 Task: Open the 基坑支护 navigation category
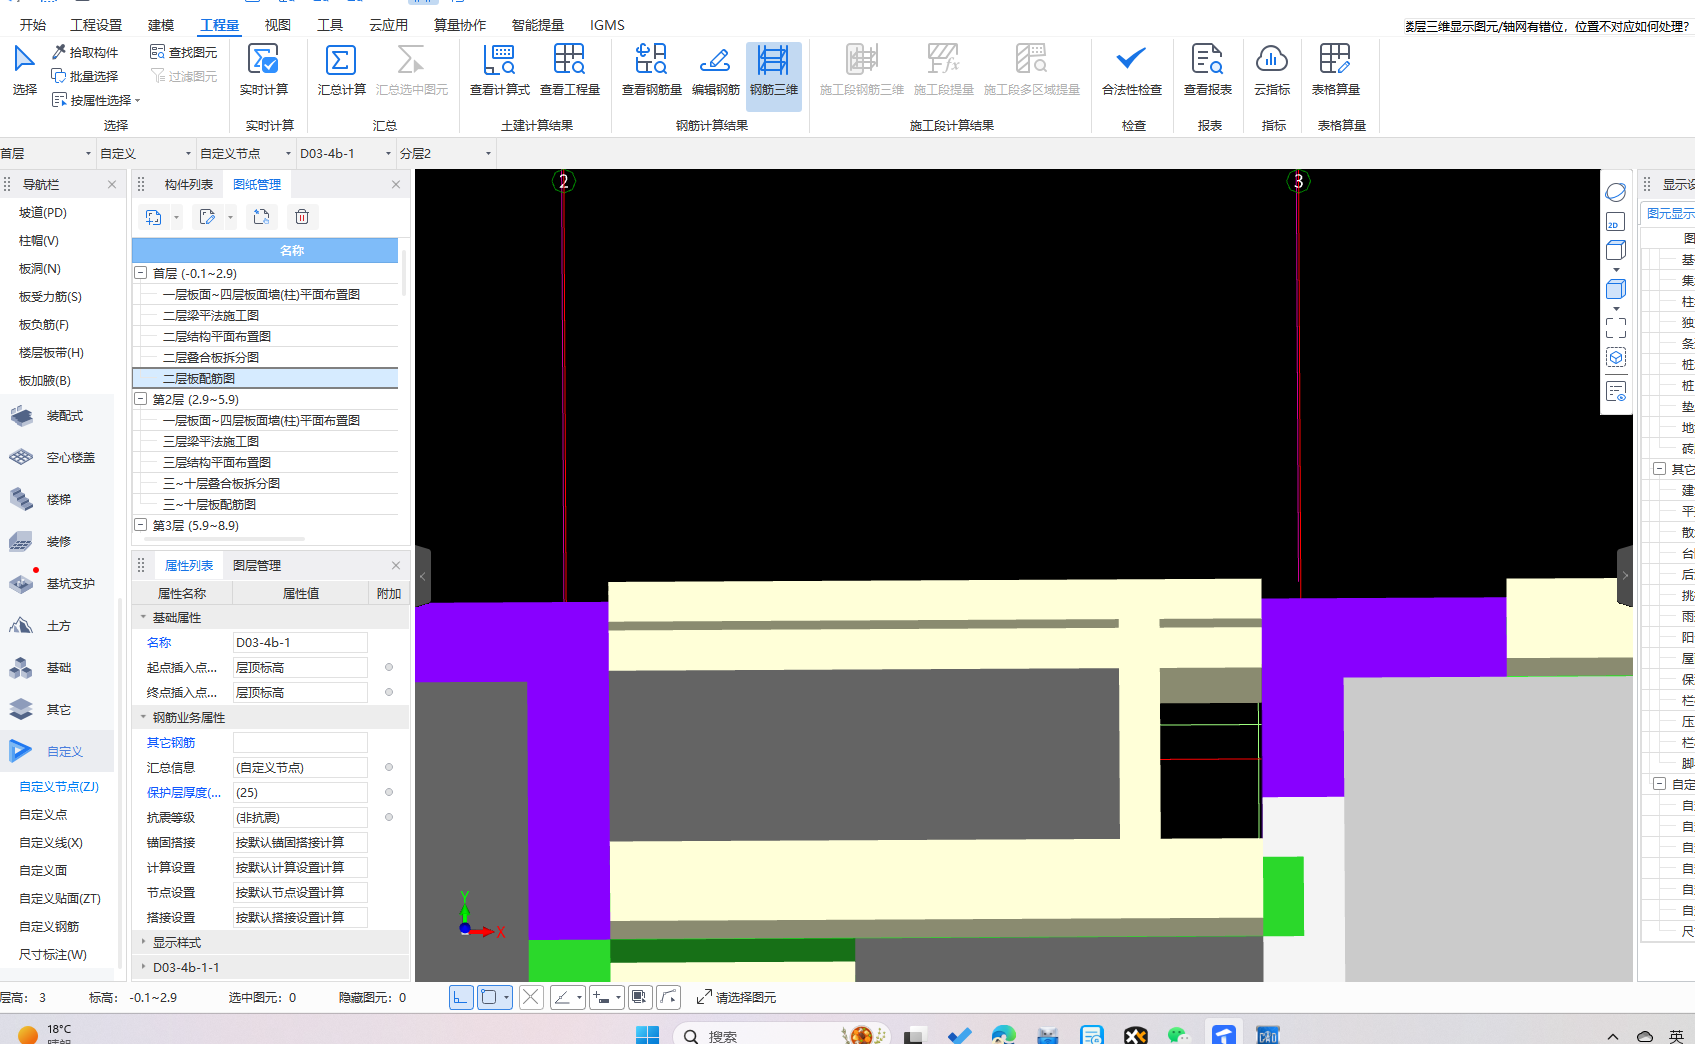70,584
